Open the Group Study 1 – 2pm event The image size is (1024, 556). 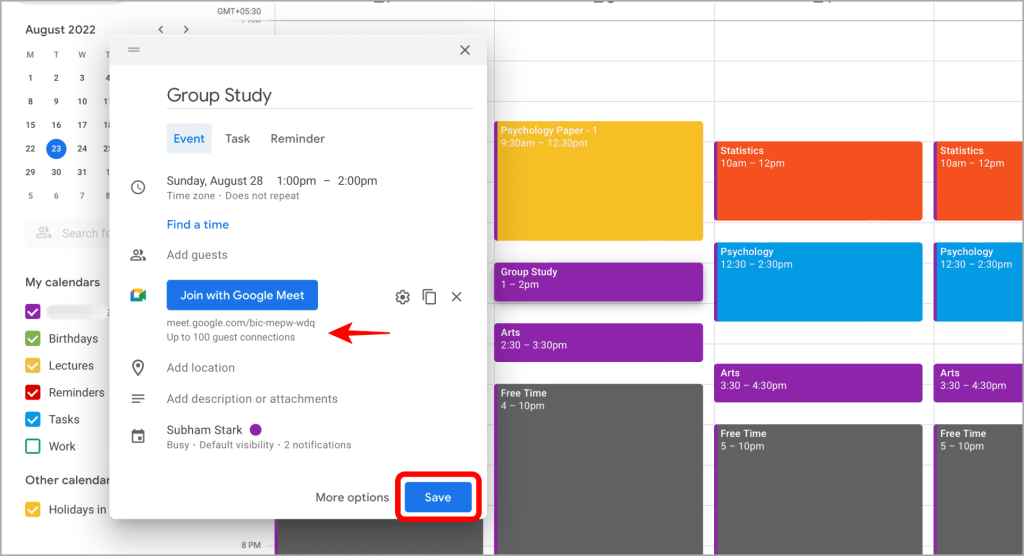[x=599, y=282]
